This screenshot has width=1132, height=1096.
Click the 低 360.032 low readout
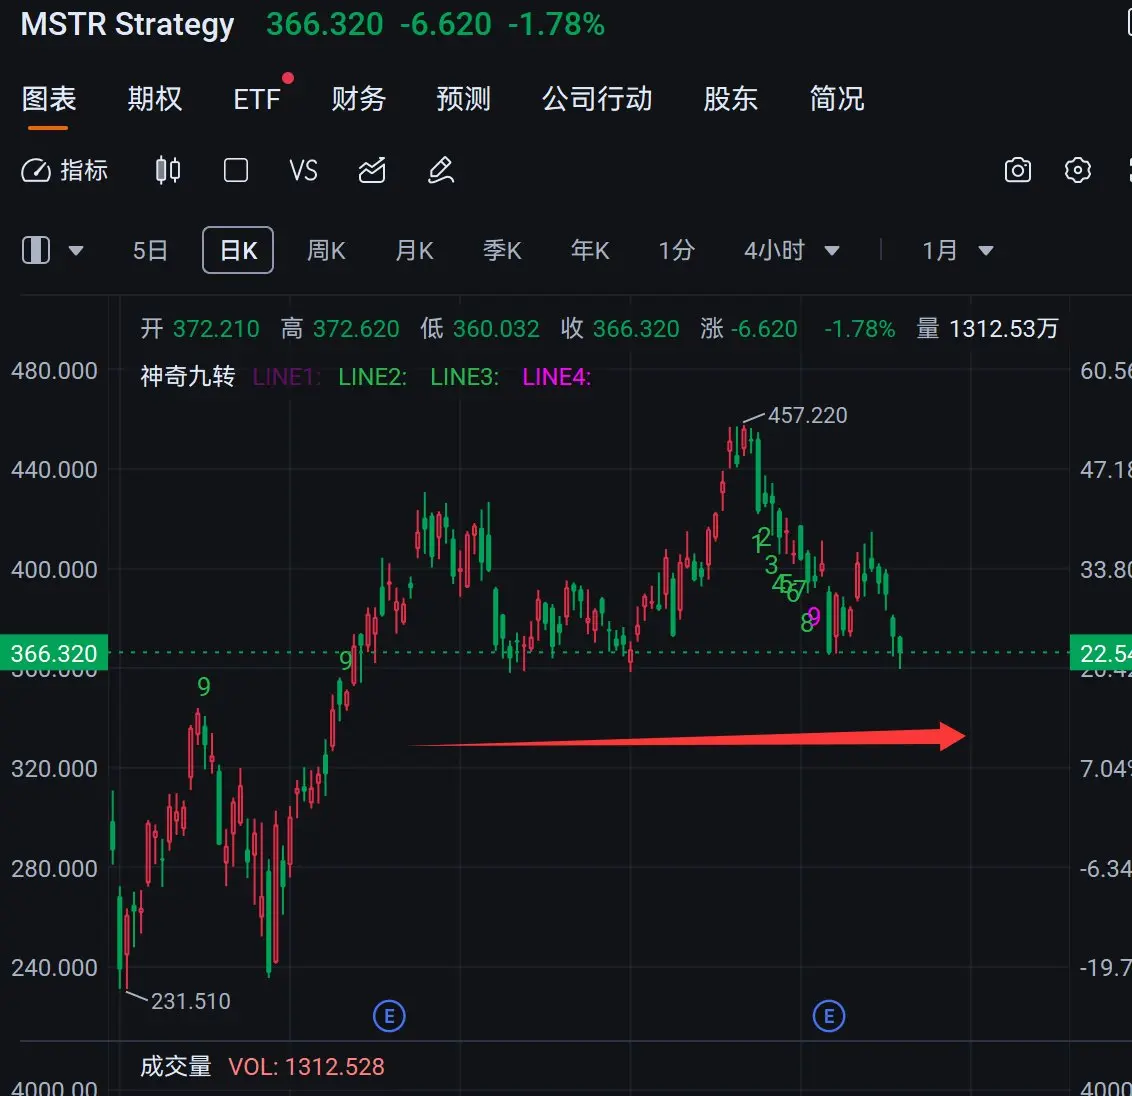[x=480, y=329]
